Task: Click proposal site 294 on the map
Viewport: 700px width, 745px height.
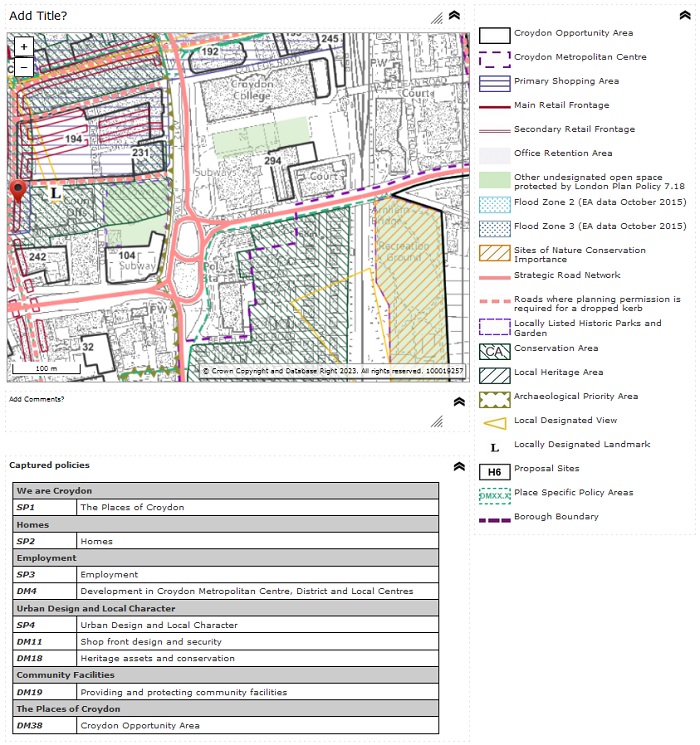Action: pos(273,161)
